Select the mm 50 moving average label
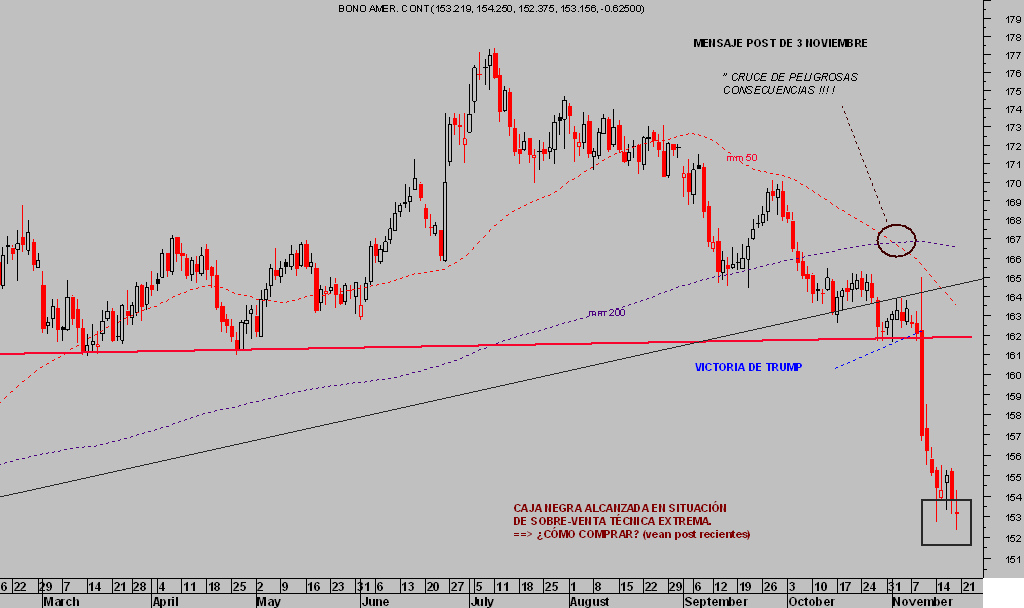This screenshot has width=1024, height=608. tap(741, 158)
